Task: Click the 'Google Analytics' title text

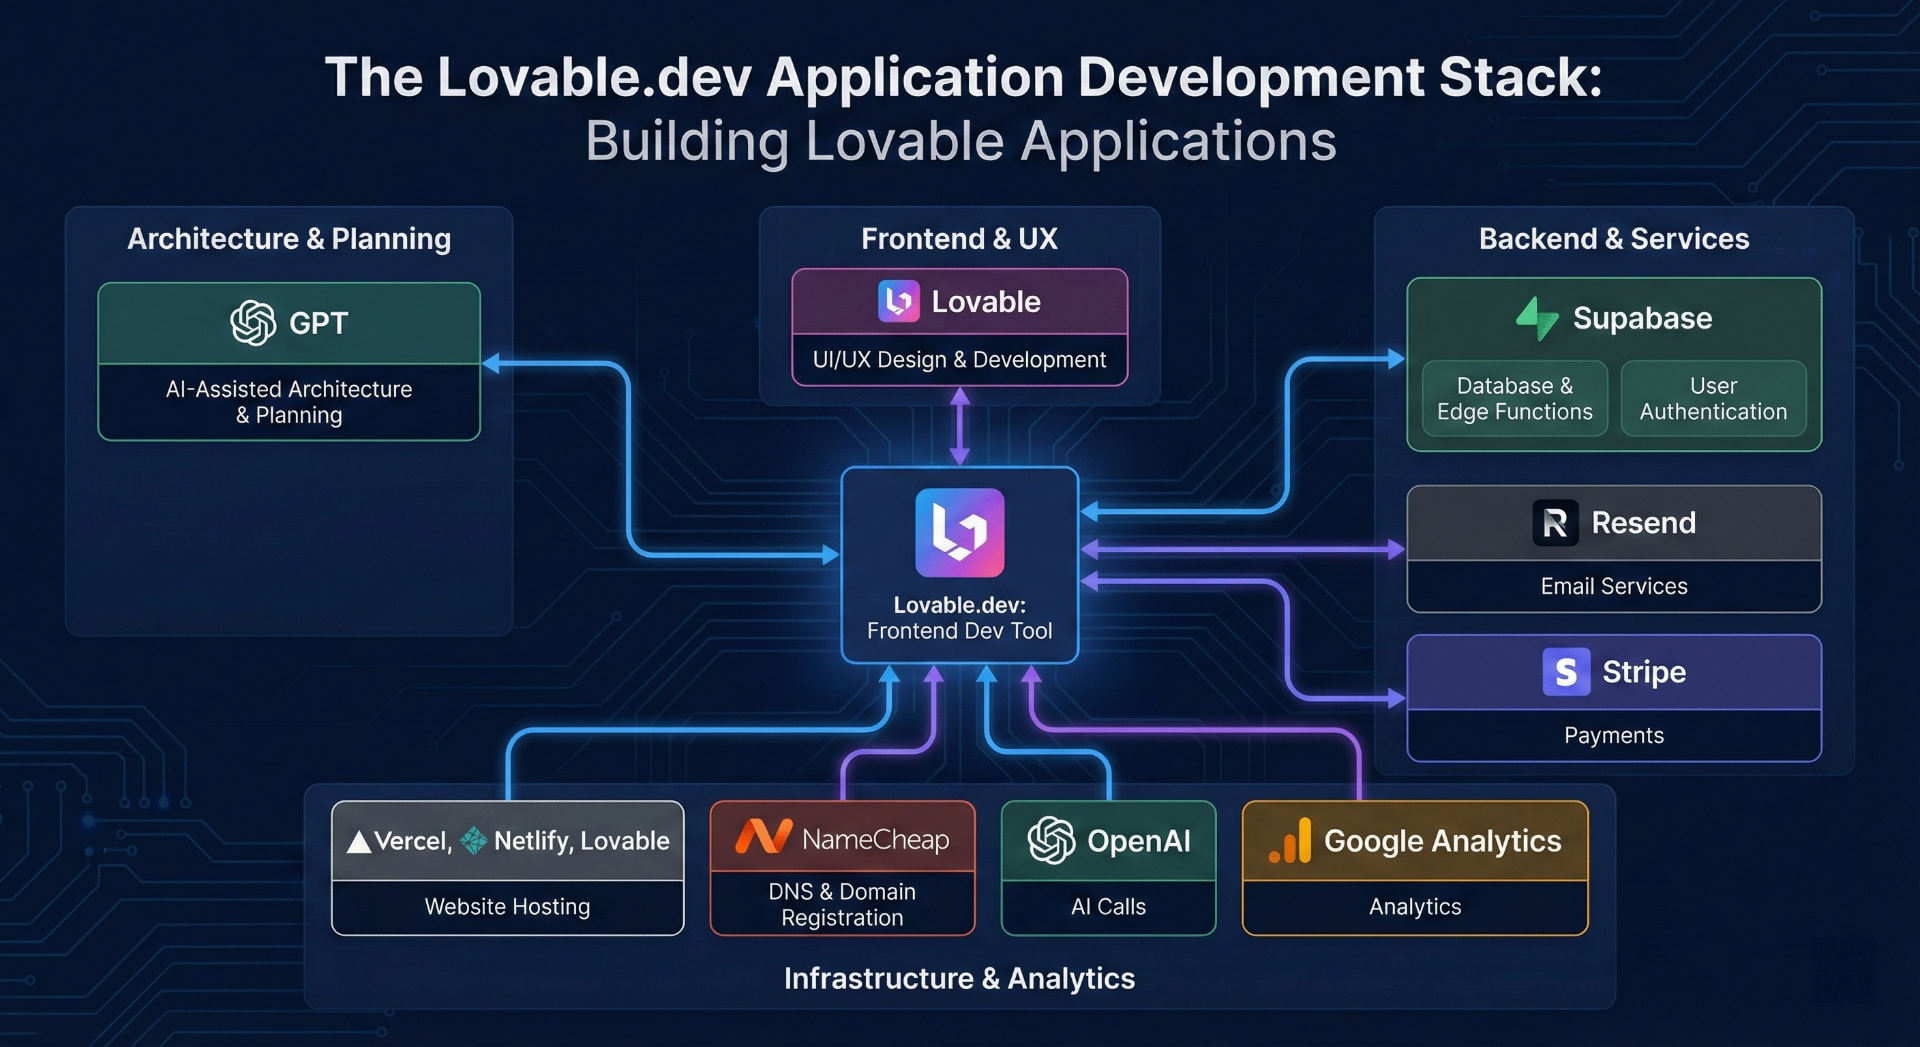Action: click(1442, 841)
